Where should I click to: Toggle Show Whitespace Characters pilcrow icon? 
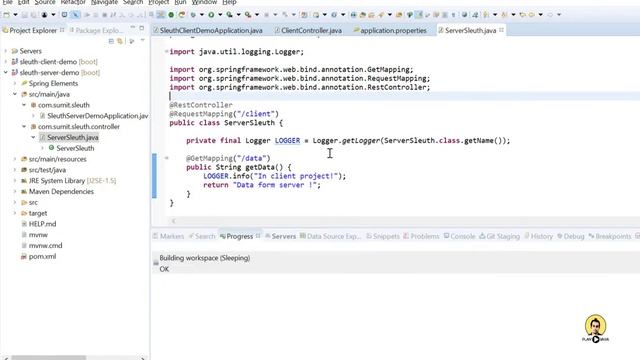453,15
